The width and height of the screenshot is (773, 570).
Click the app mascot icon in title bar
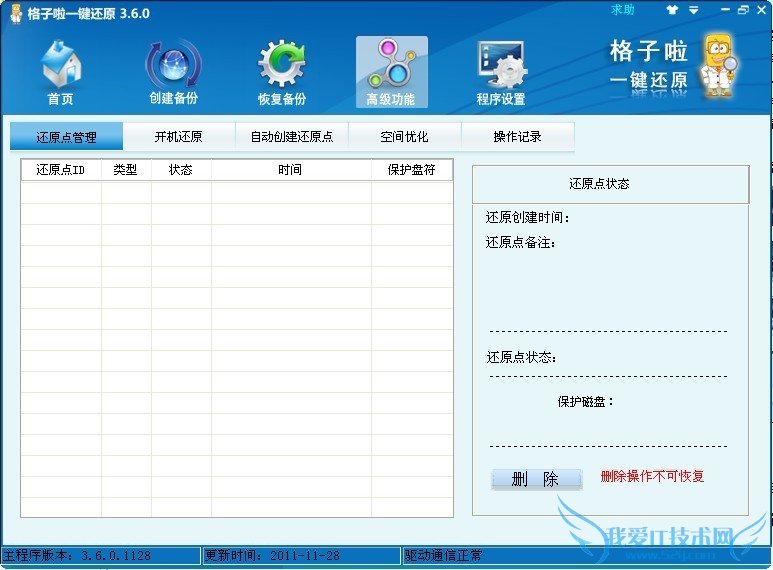(x=16, y=13)
